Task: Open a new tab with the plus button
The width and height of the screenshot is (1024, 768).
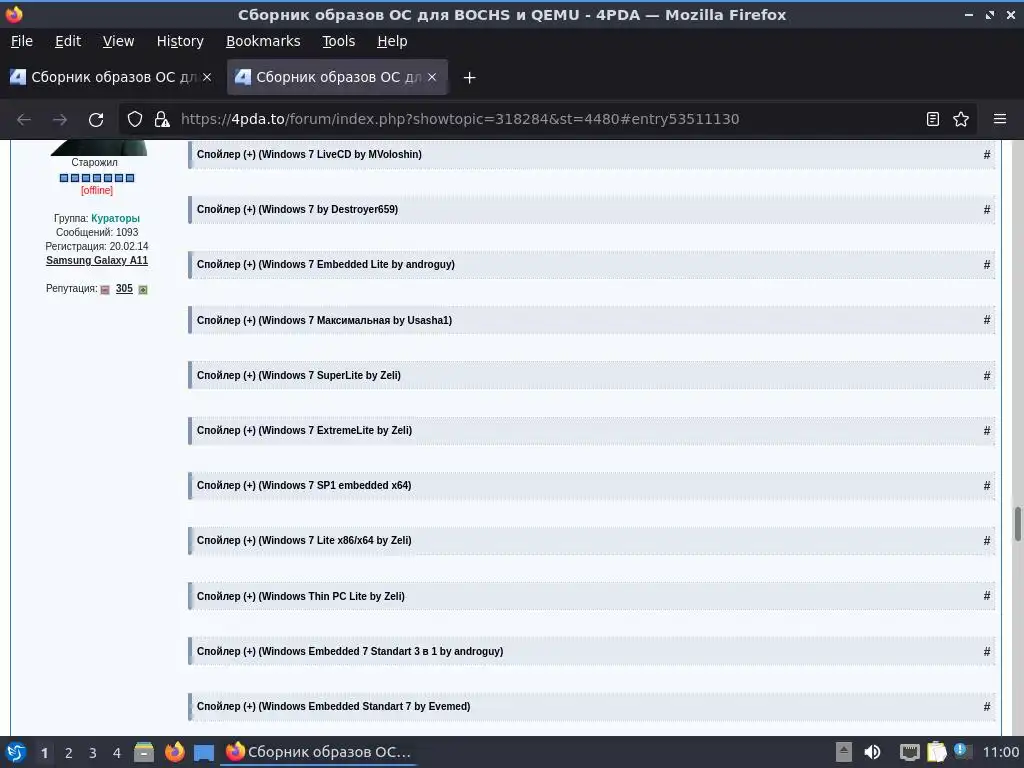Action: [x=469, y=78]
